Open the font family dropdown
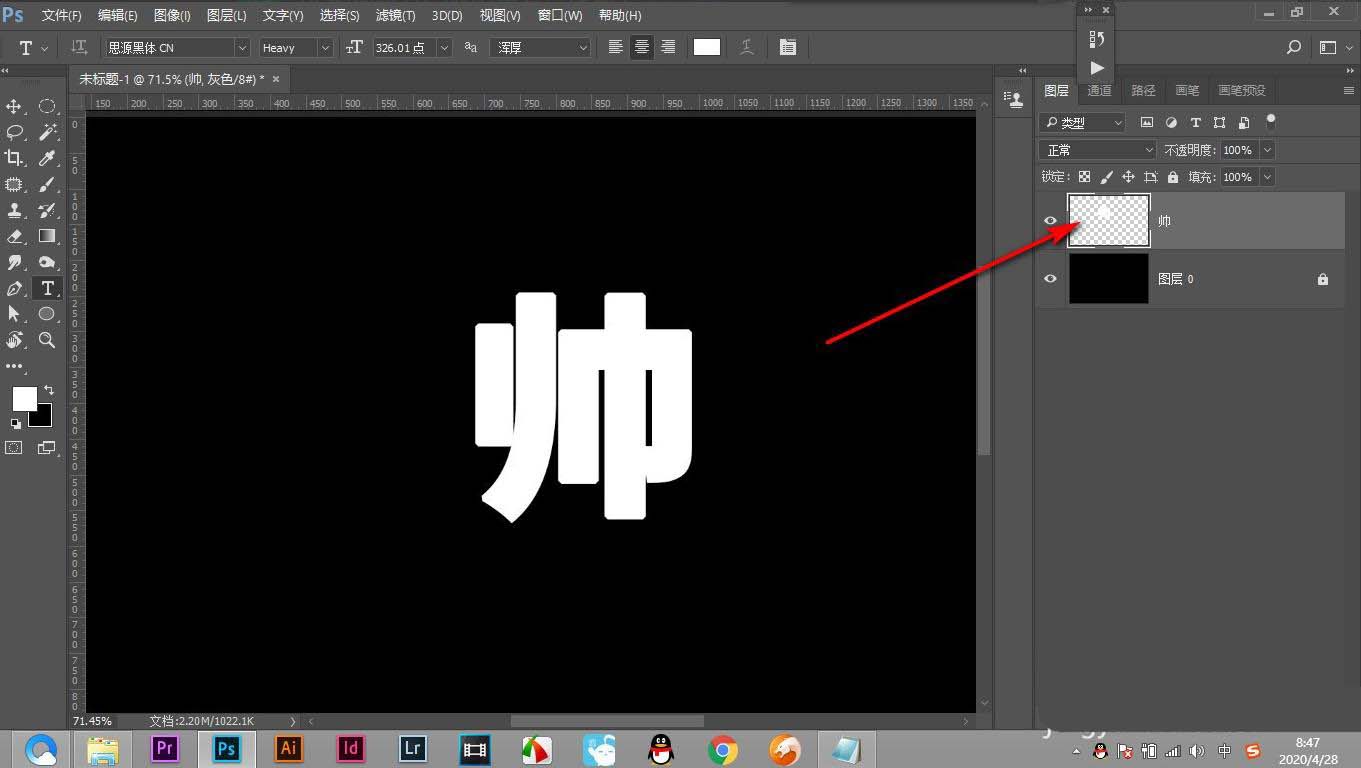Viewport: 1361px width, 768px height. (242, 47)
